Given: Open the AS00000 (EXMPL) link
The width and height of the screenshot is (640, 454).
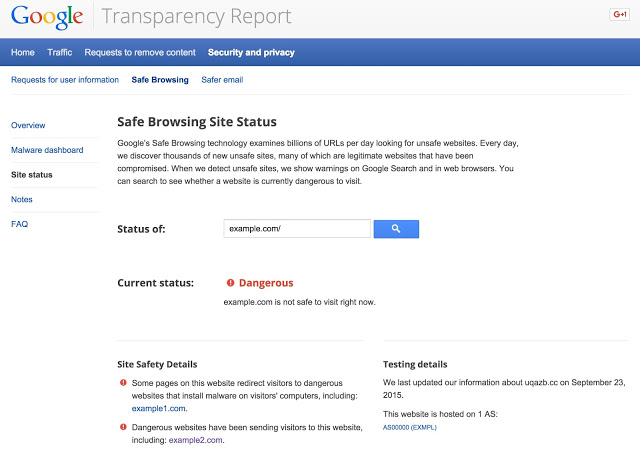Looking at the screenshot, I should click(410, 427).
